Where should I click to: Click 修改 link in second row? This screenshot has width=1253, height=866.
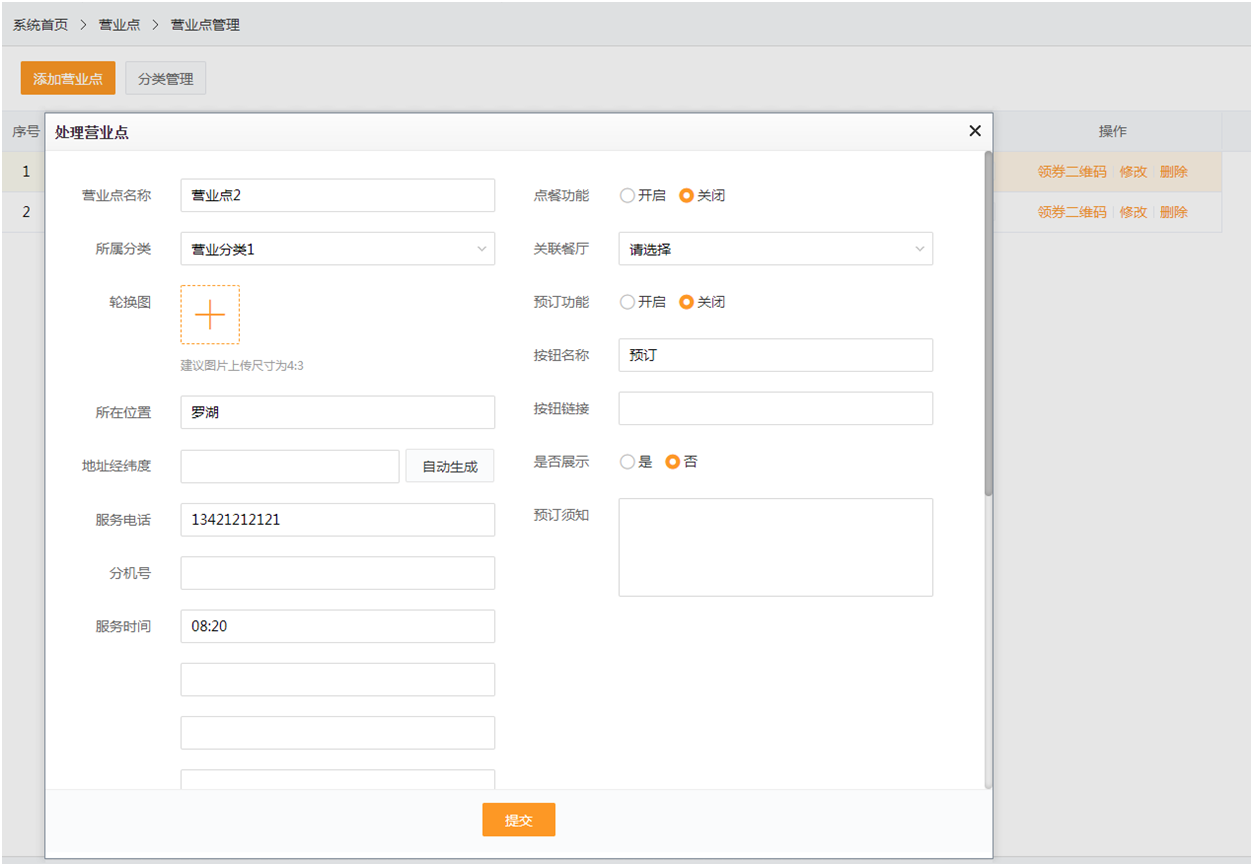click(1133, 212)
